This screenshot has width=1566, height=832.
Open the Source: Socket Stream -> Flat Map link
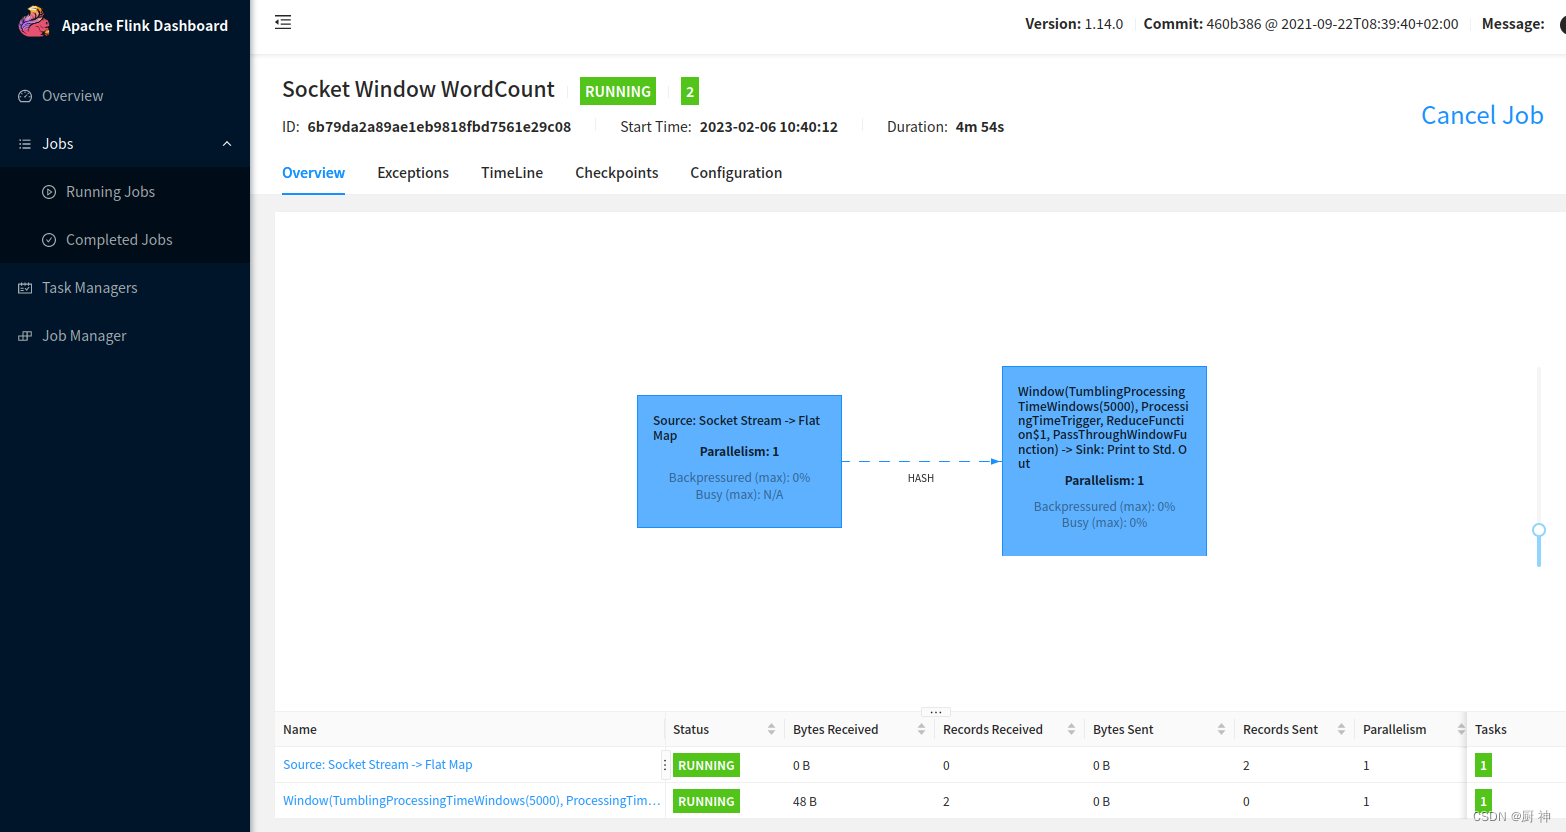click(x=377, y=765)
